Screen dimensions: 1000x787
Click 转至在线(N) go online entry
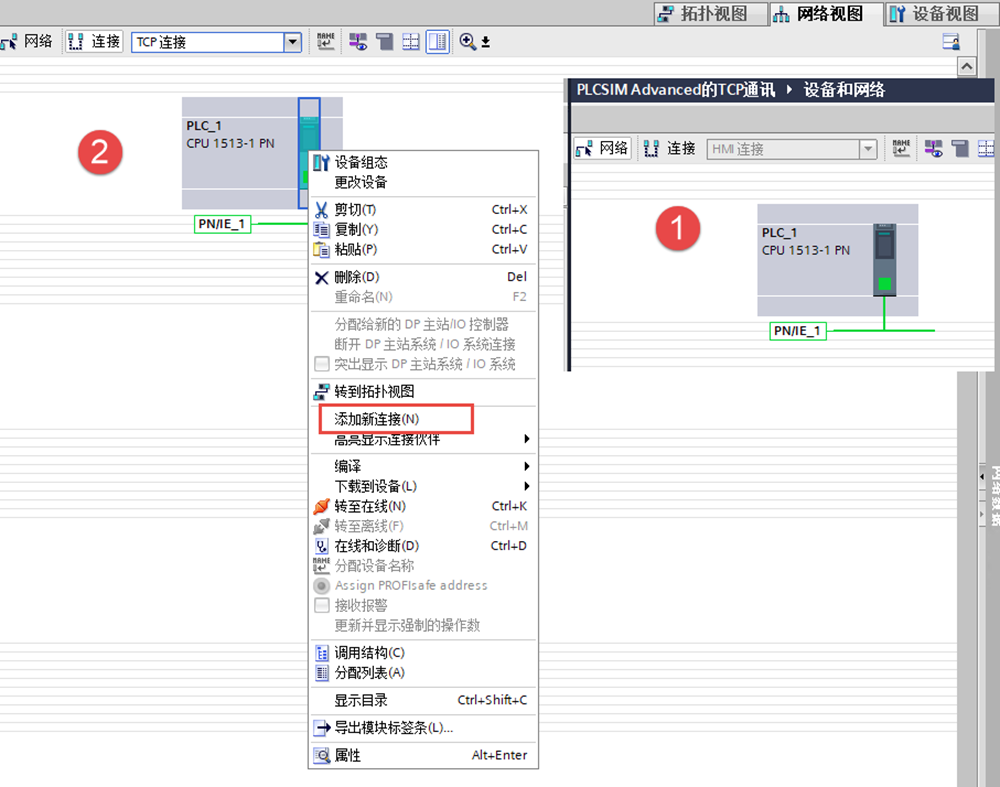(x=370, y=506)
